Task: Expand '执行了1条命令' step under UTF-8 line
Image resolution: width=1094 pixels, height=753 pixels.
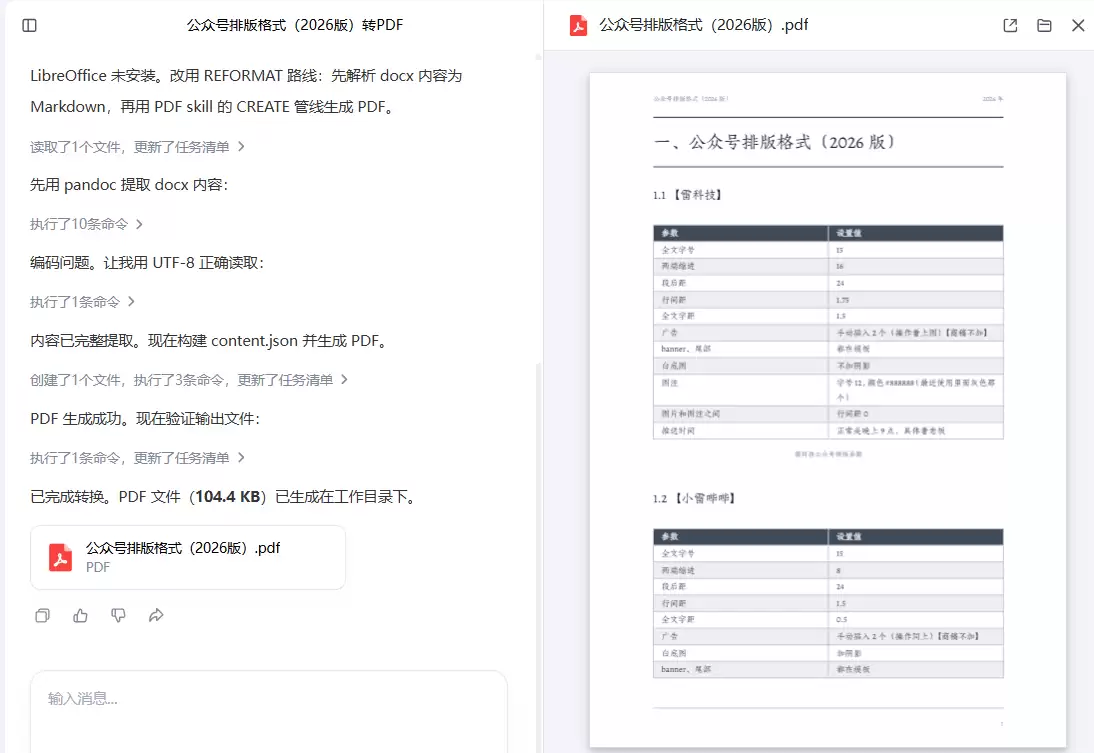Action: 82,301
